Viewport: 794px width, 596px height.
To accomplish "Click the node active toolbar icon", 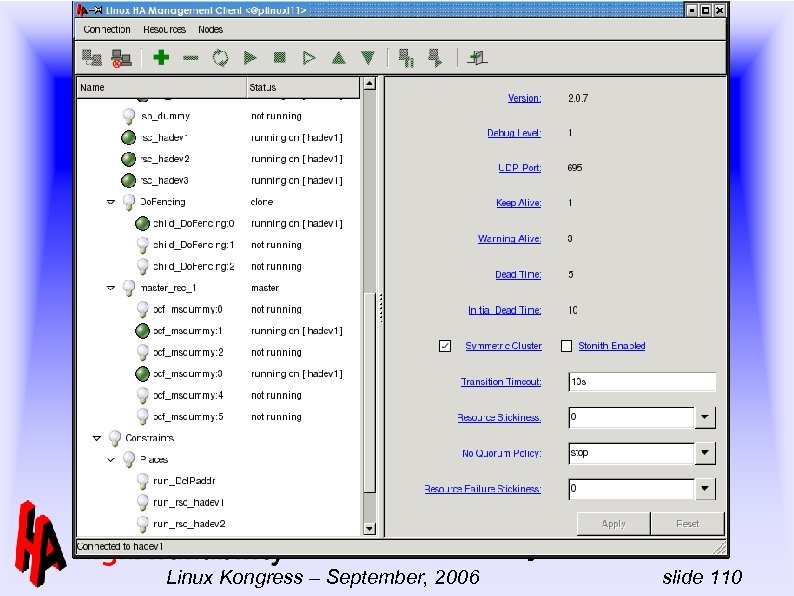I will pyautogui.click(x=435, y=58).
